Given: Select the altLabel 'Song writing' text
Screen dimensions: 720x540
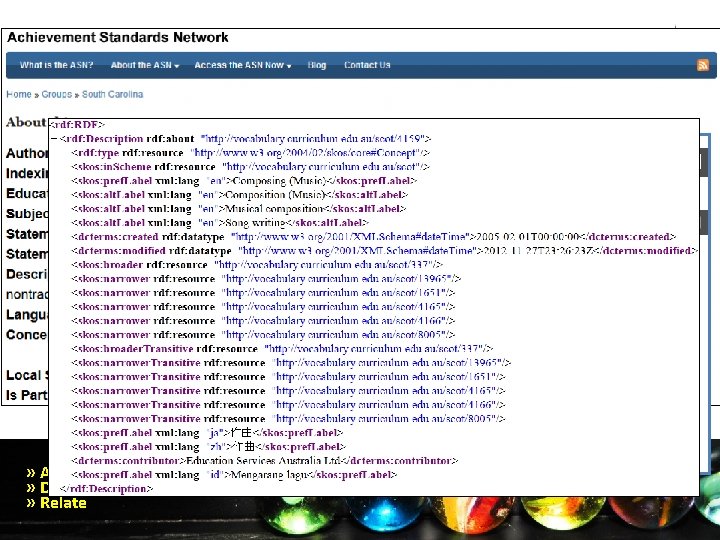Looking at the screenshot, I should [x=256, y=223].
